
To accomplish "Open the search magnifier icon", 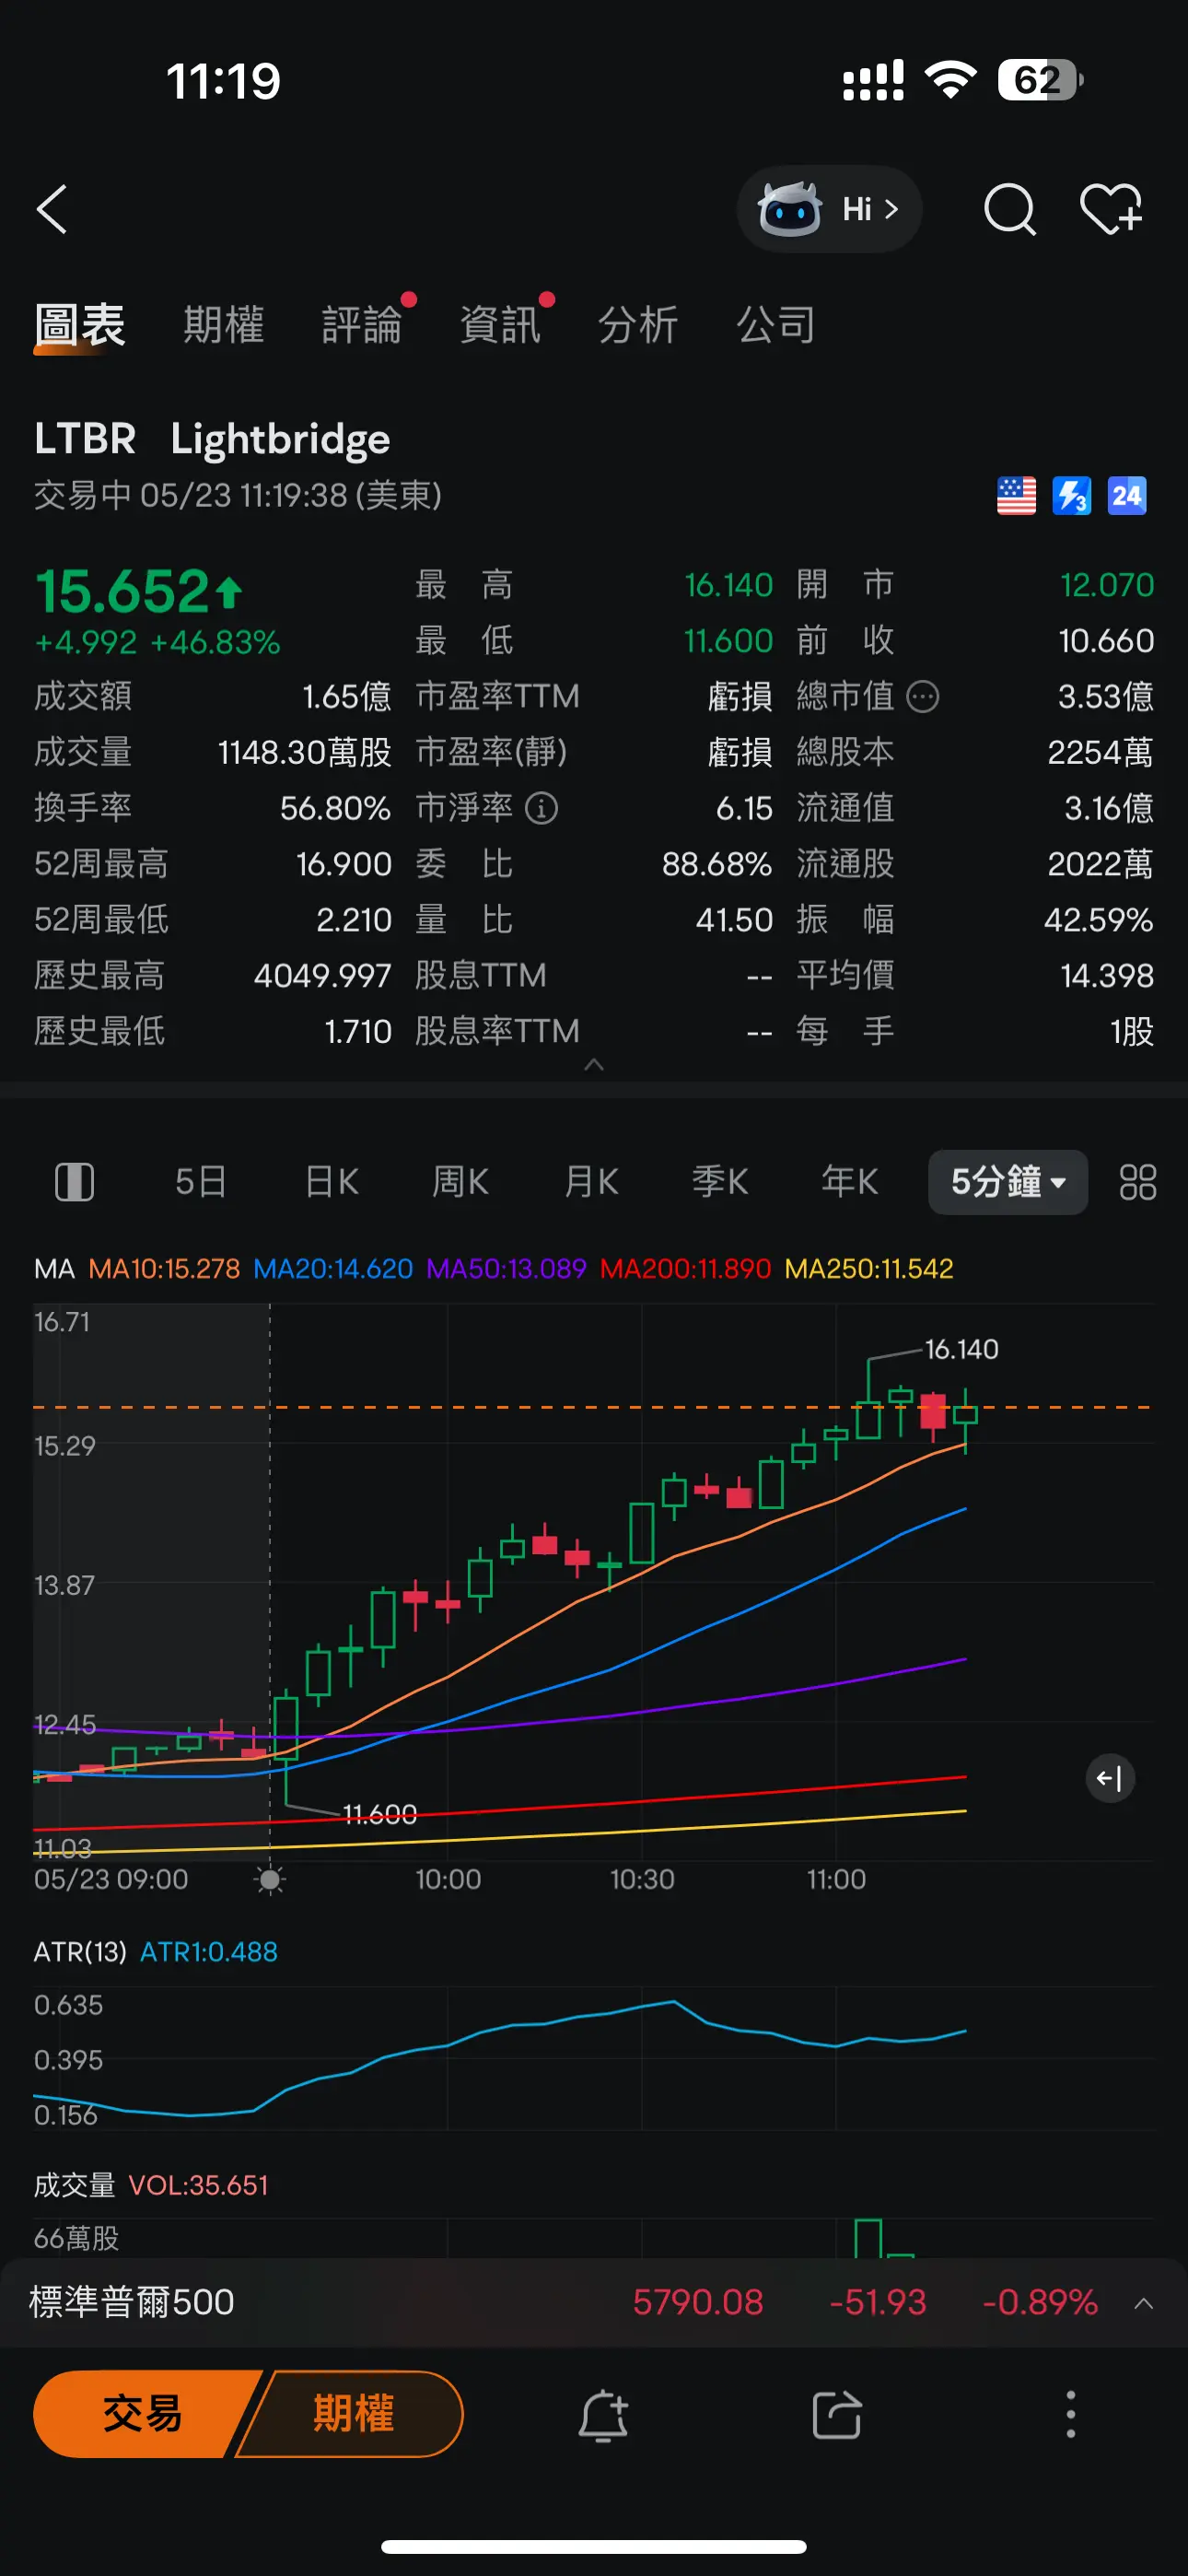I will (x=1009, y=209).
